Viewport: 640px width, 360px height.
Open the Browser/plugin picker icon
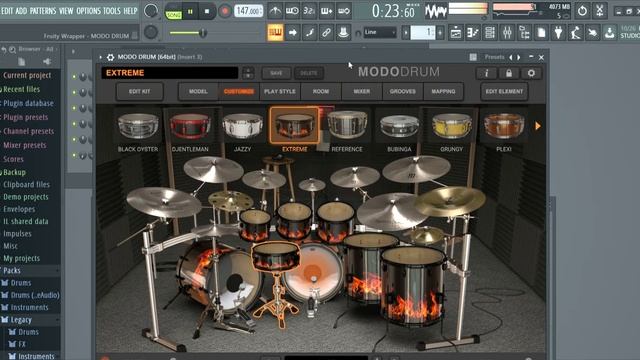[524, 32]
